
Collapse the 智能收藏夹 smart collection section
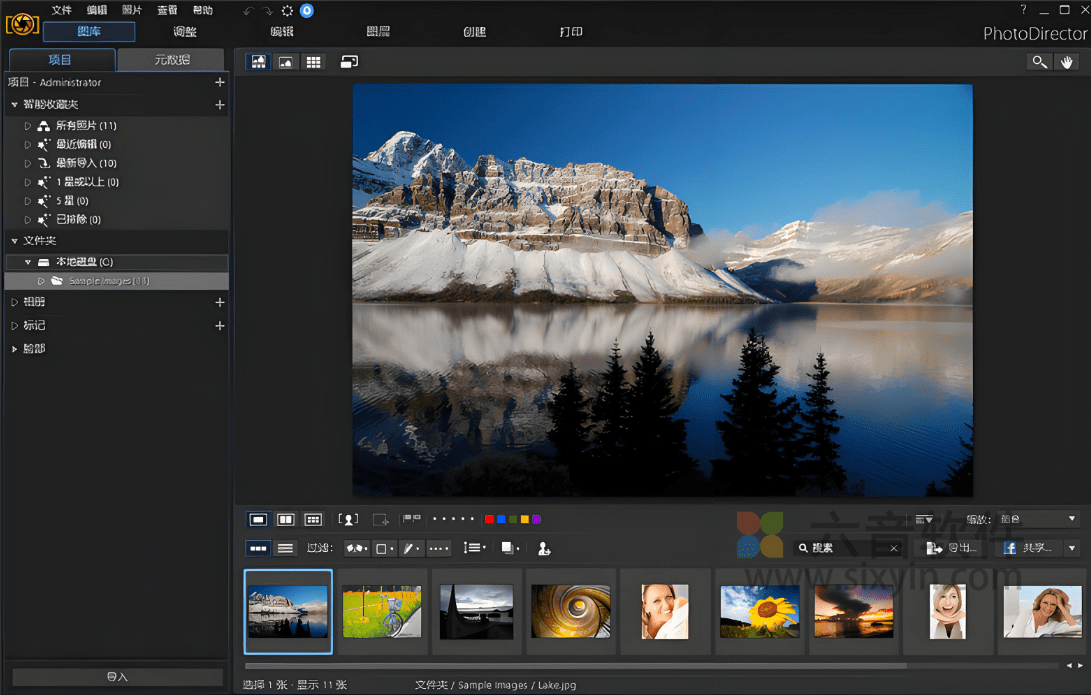[x=14, y=105]
